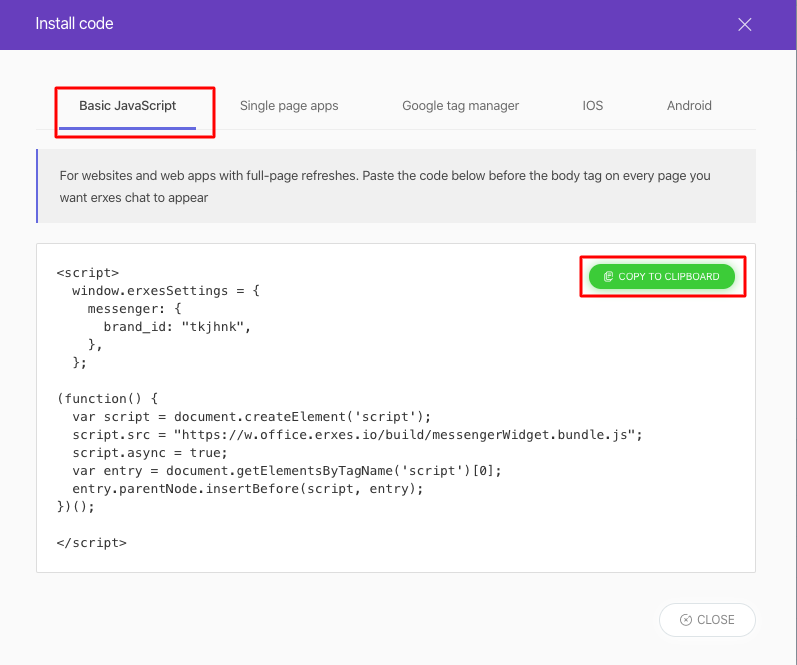This screenshot has width=797, height=665.
Task: Open the Single page apps tab
Action: click(x=289, y=106)
